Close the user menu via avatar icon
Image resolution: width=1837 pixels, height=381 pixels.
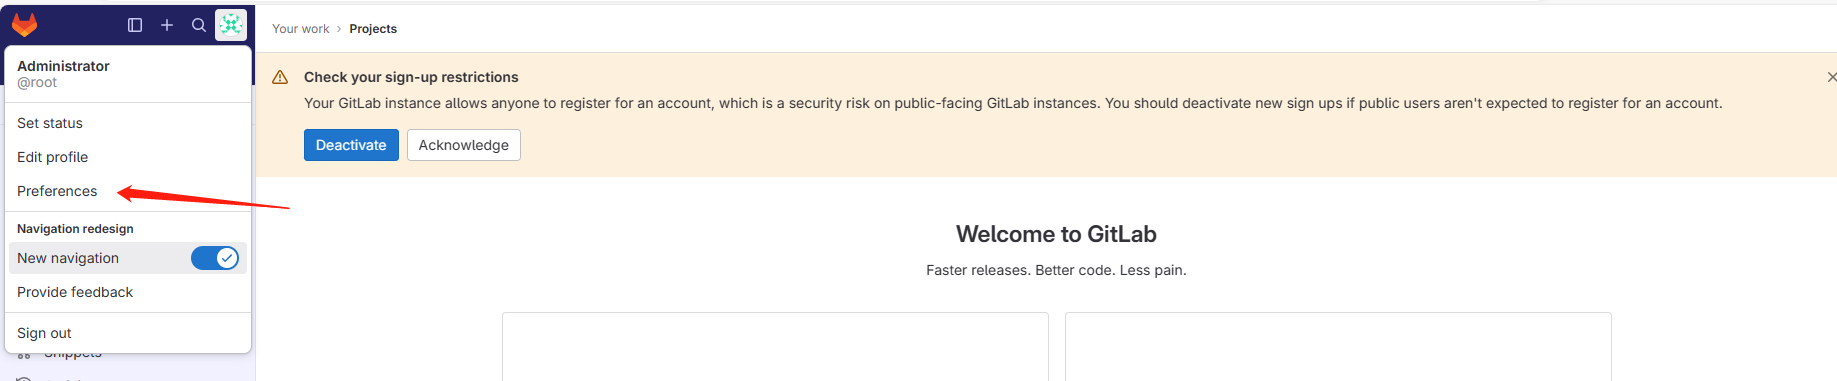231,25
